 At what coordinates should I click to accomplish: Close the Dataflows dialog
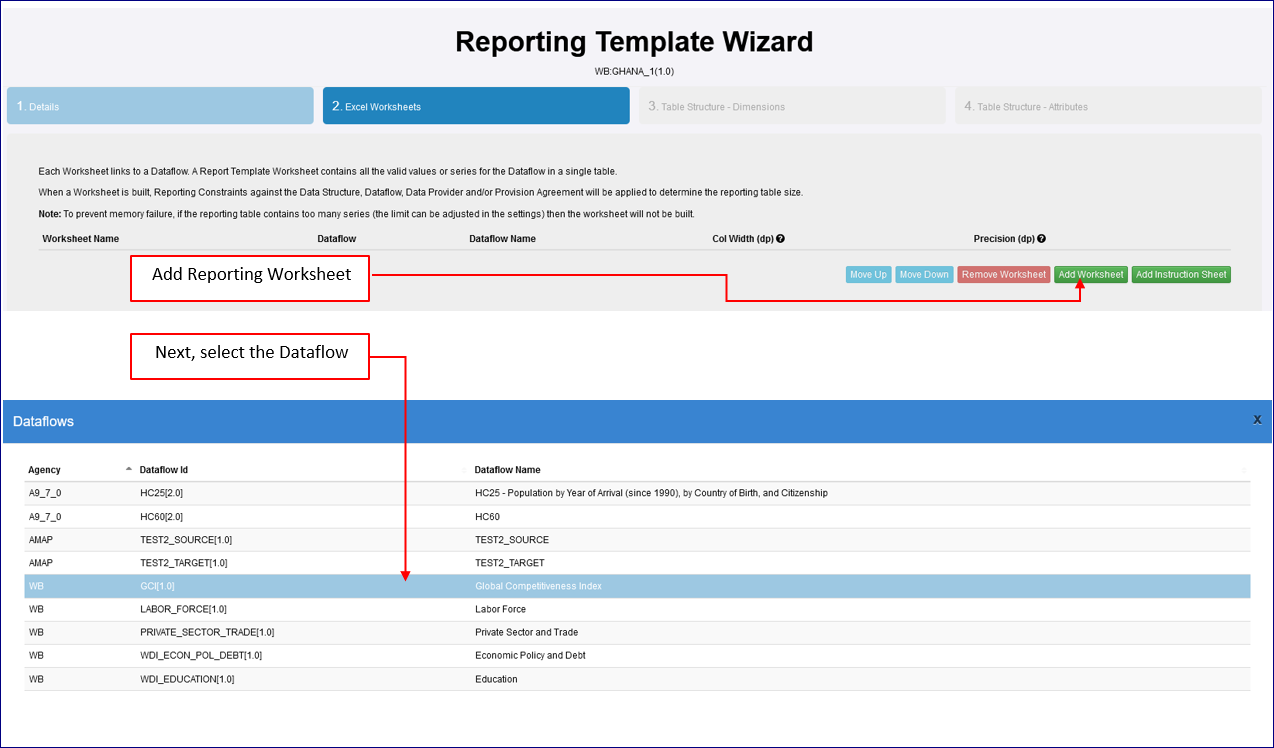[x=1257, y=420]
